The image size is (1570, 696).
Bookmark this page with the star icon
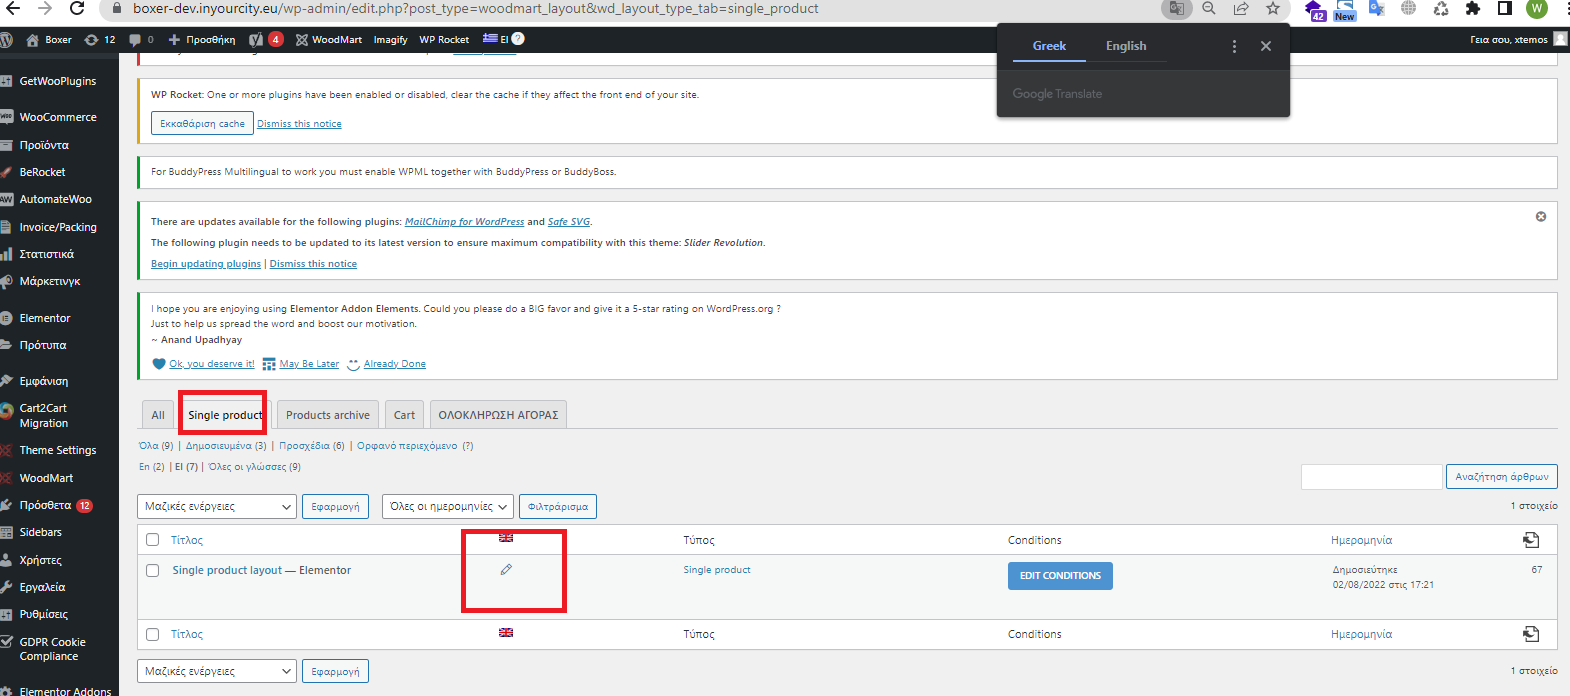click(1273, 8)
